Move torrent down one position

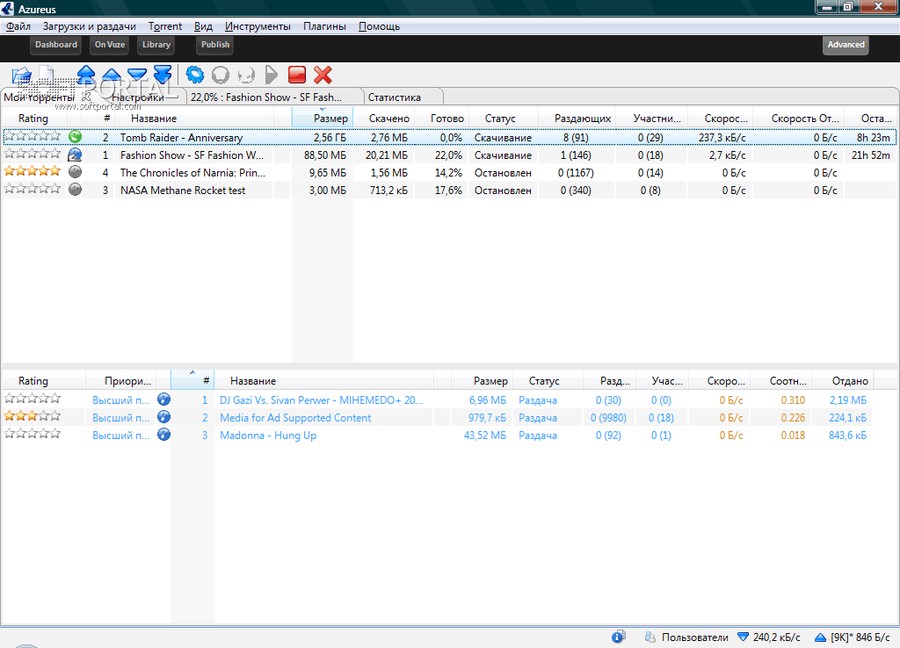click(x=137, y=75)
